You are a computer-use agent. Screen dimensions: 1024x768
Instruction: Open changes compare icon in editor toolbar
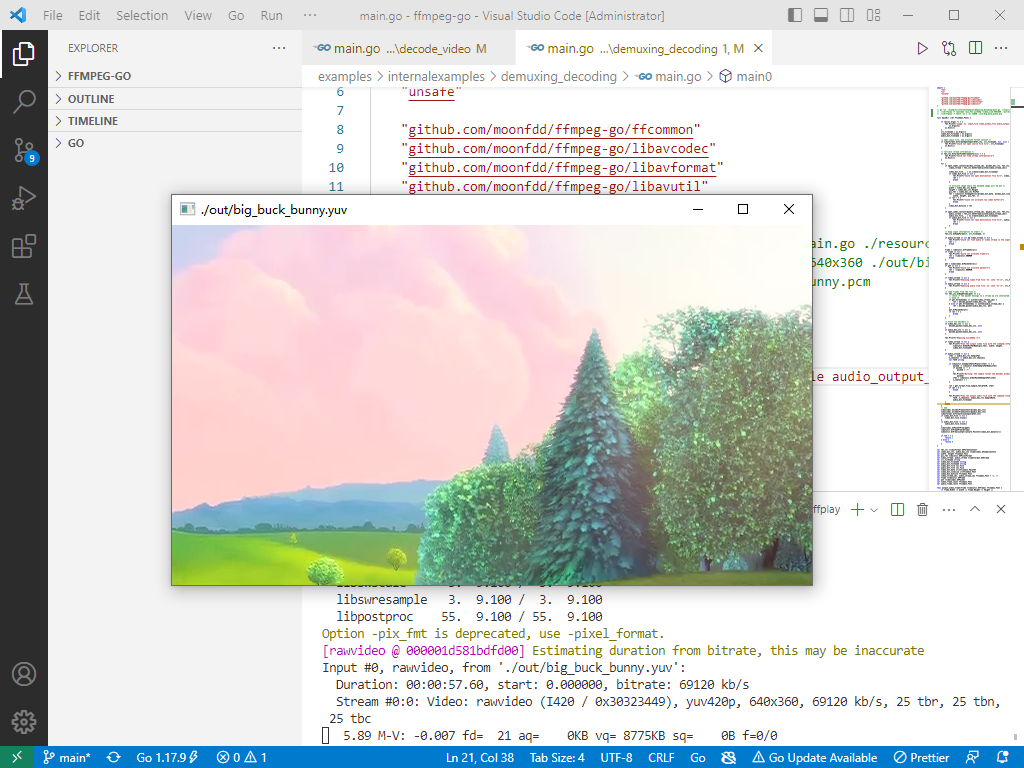[x=949, y=48]
